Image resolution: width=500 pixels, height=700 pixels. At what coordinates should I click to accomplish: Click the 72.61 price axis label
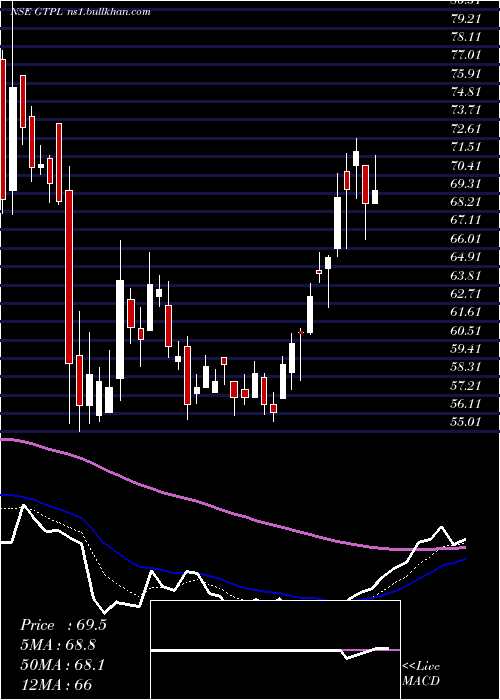point(466,128)
